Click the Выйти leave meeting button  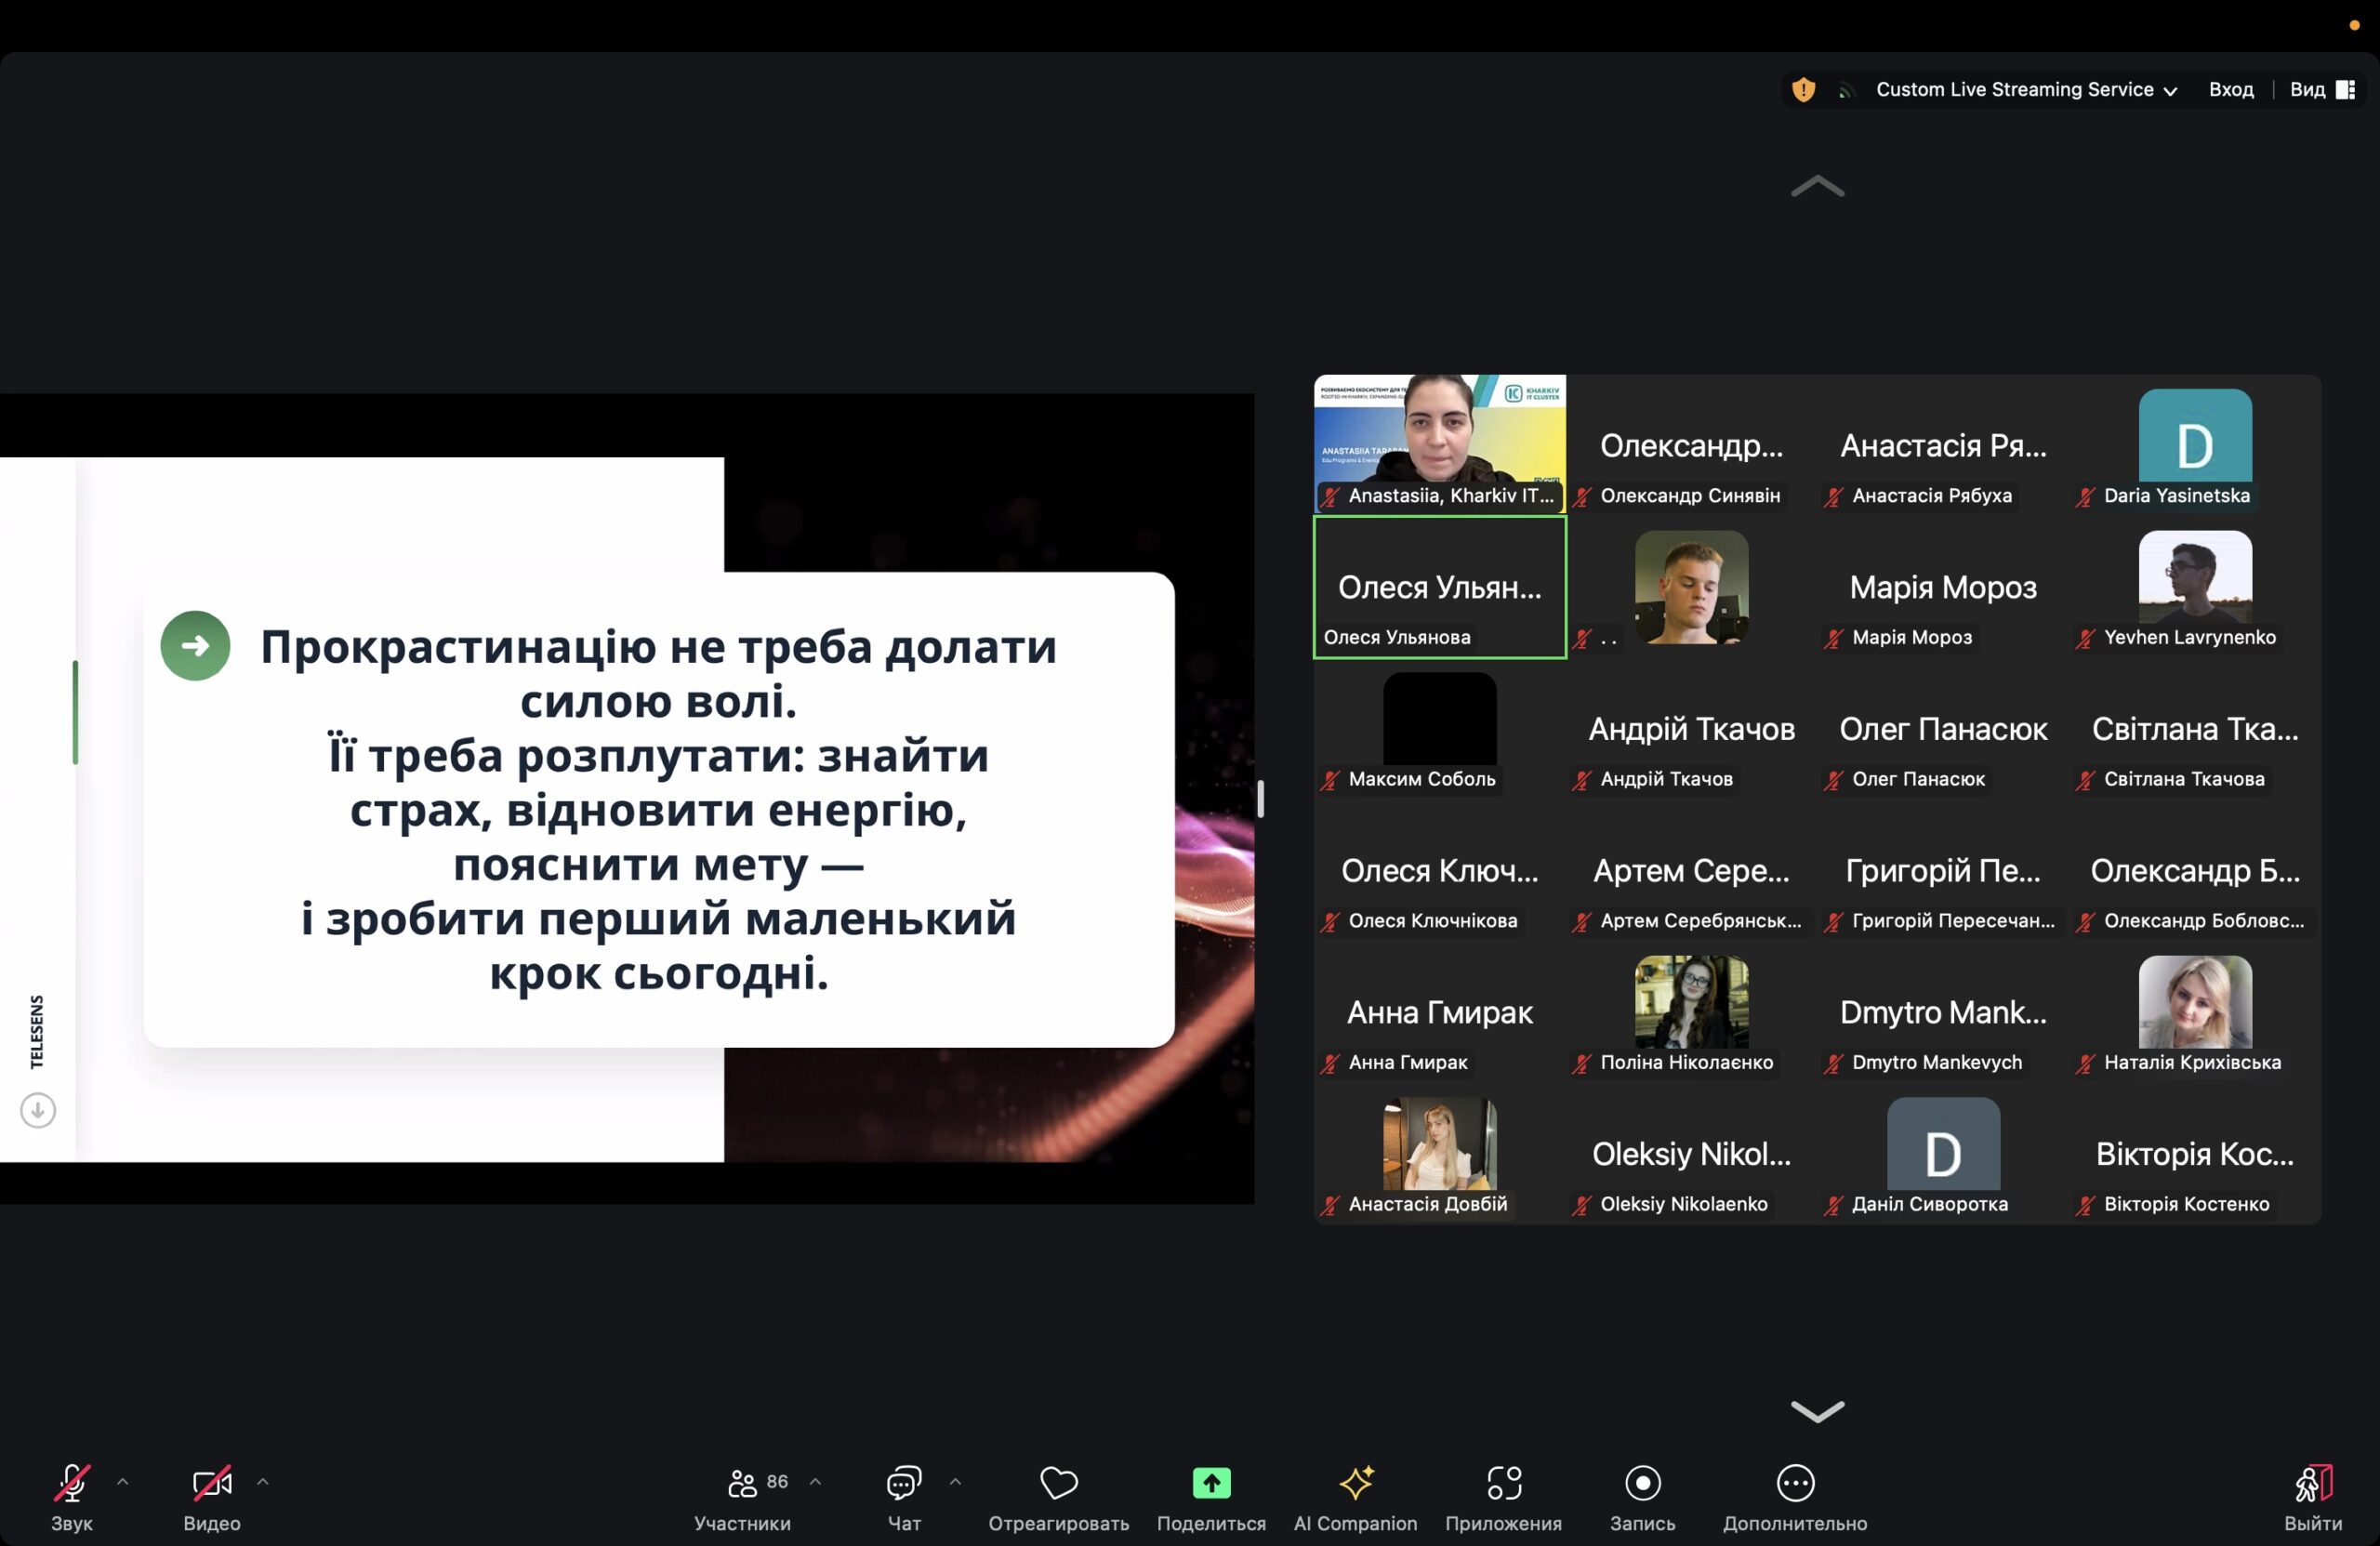point(2312,1496)
